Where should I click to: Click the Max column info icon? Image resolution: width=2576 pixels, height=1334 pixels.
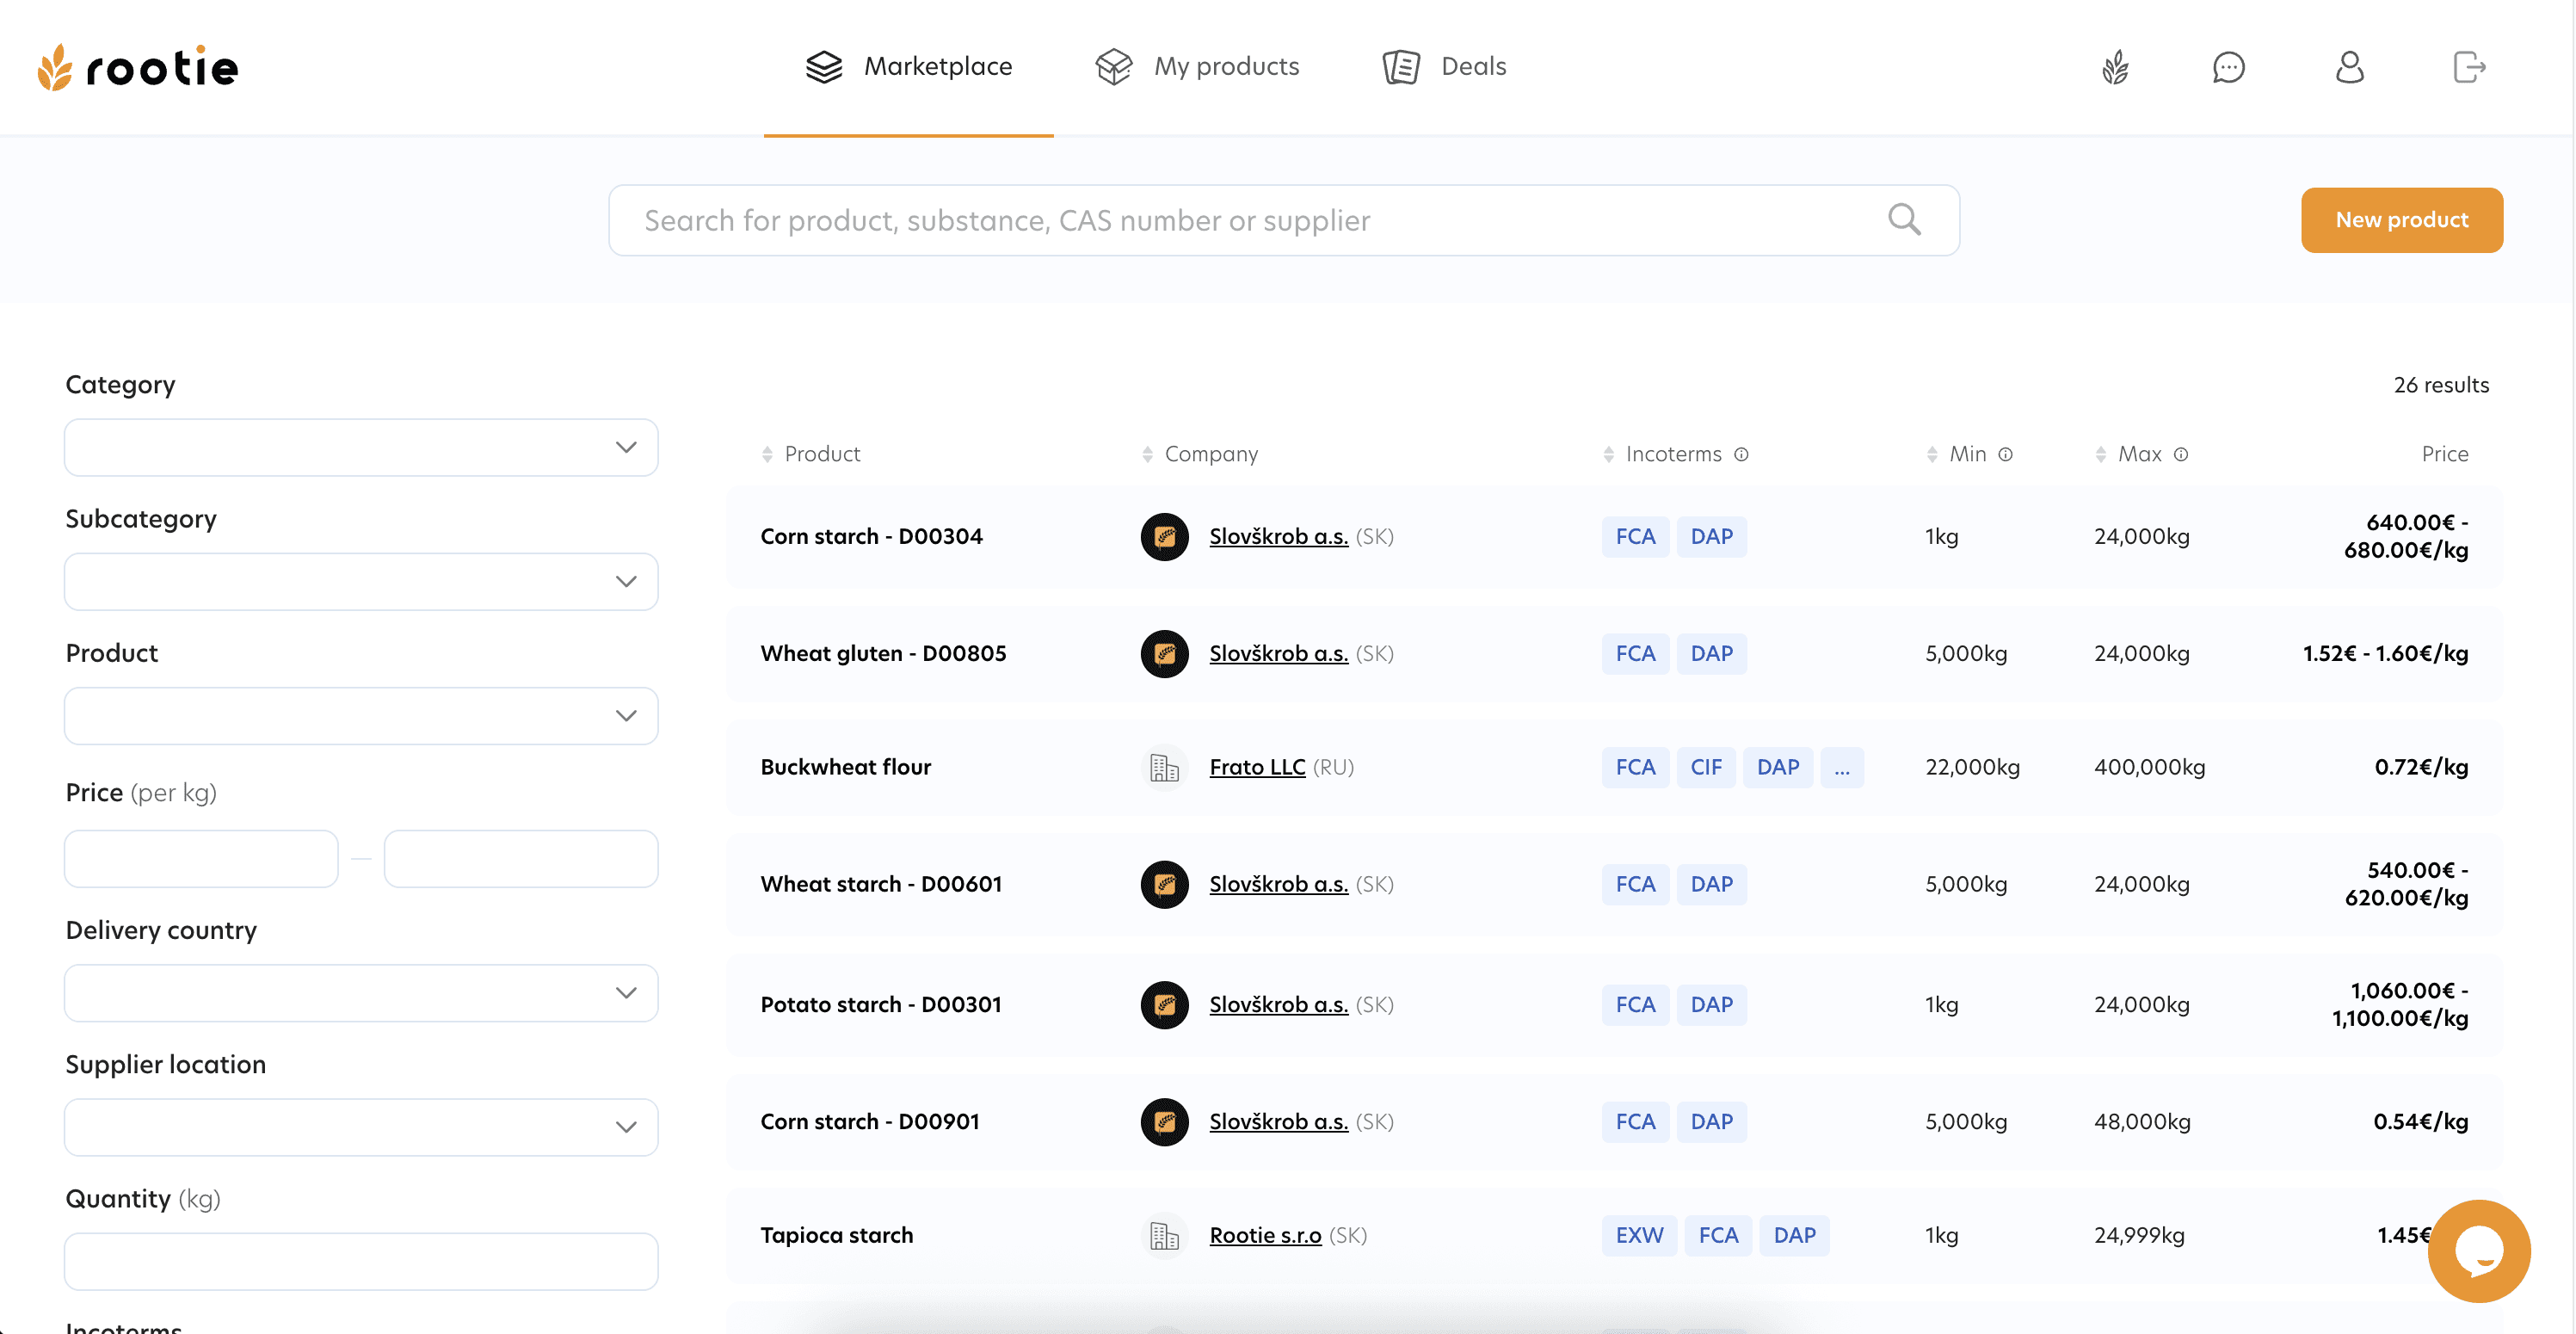pos(2181,454)
